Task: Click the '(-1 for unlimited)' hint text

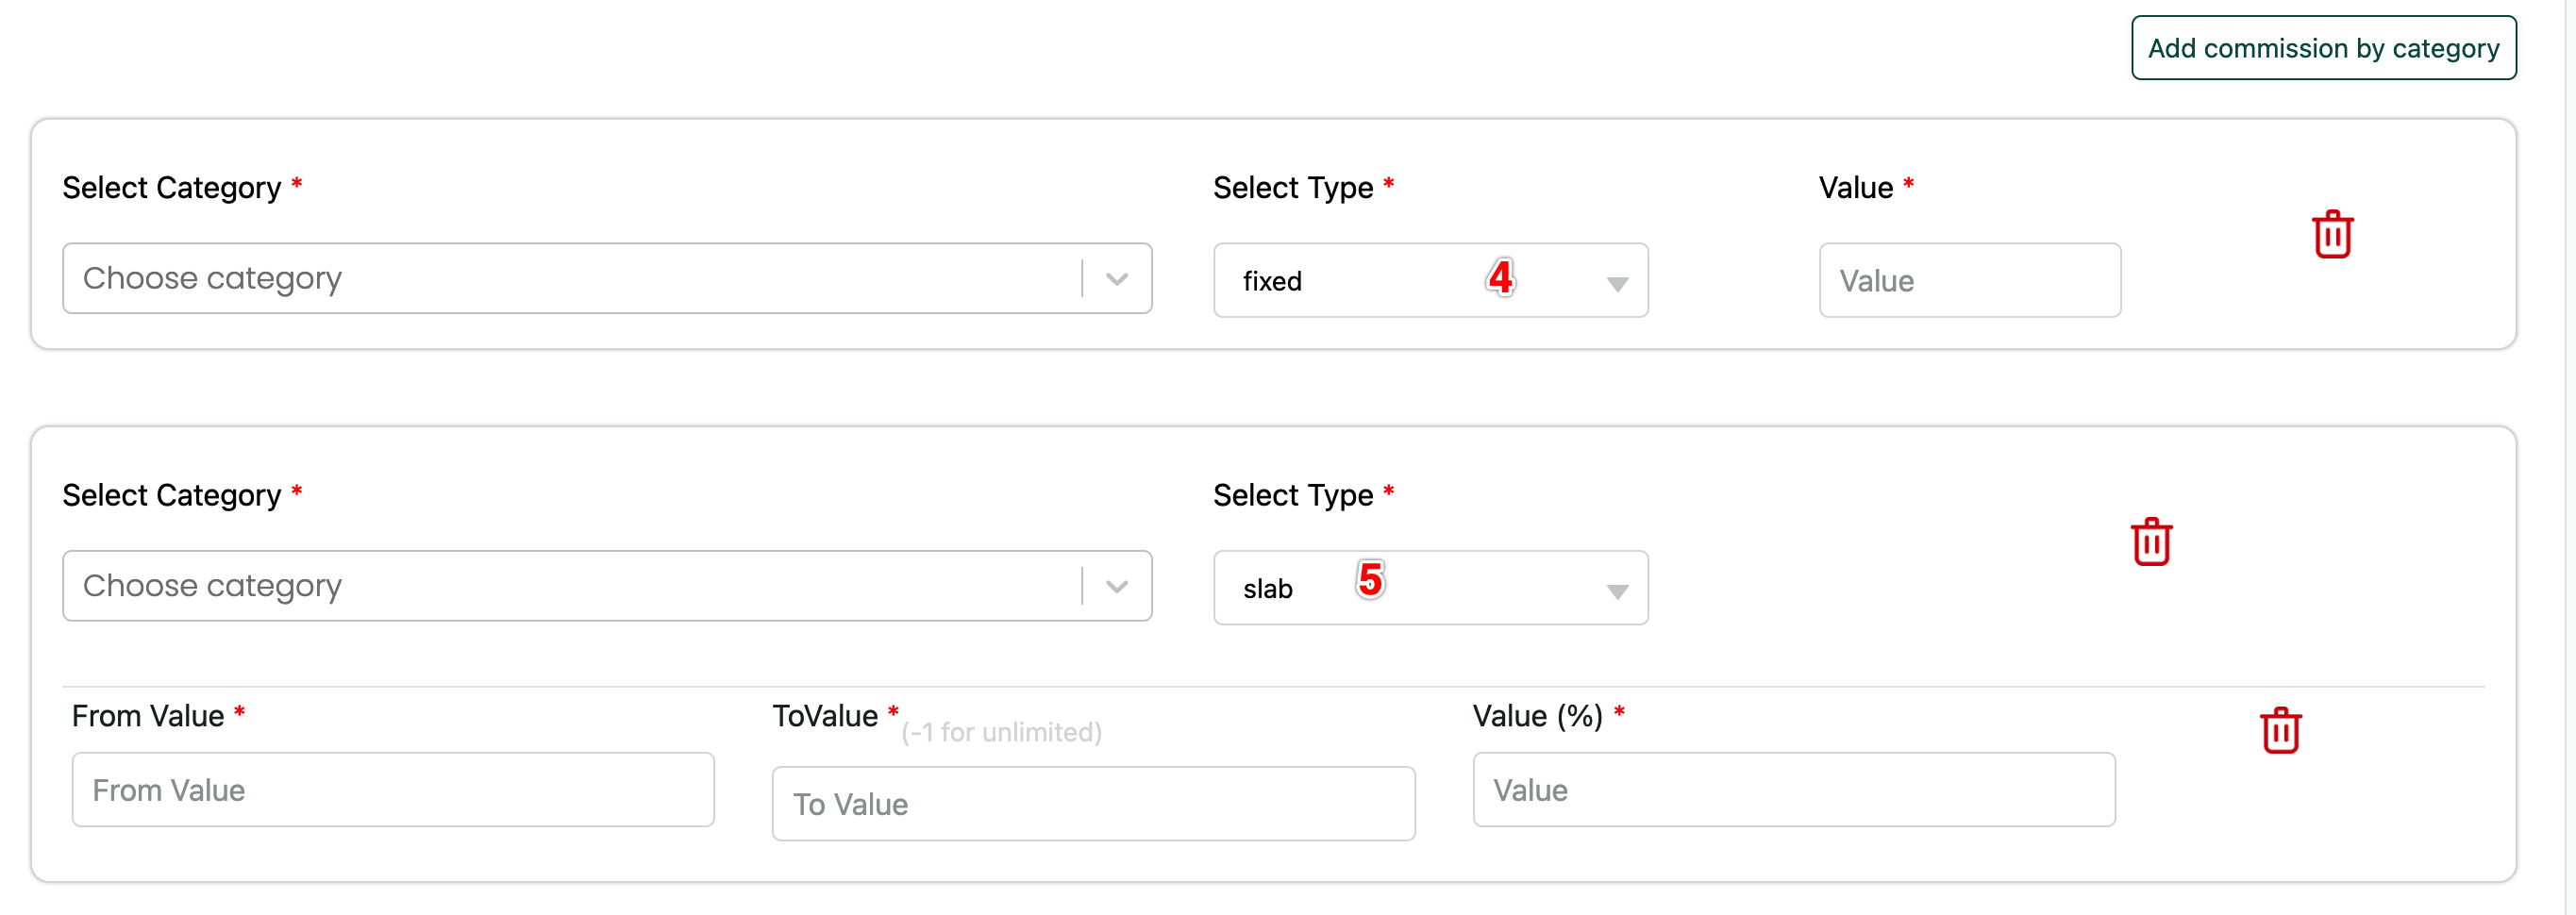Action: pyautogui.click(x=1000, y=733)
